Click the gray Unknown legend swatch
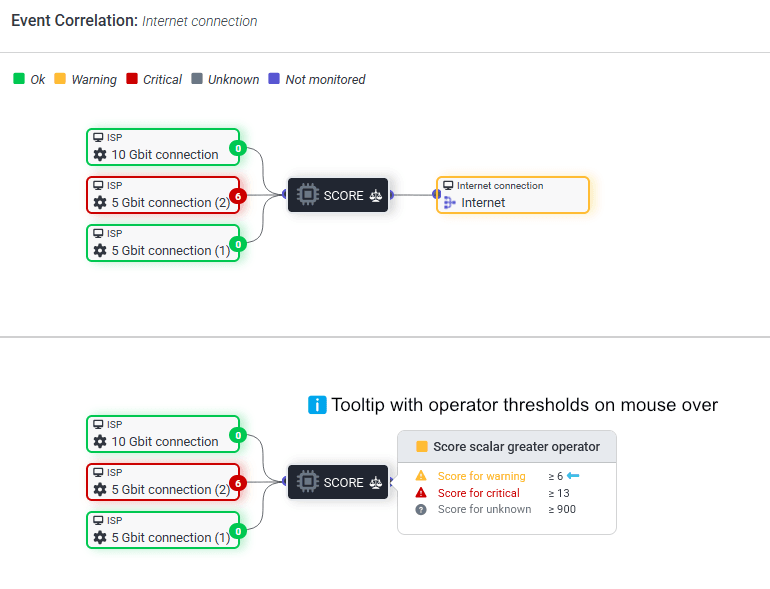The height and width of the screenshot is (589, 770). tap(197, 79)
